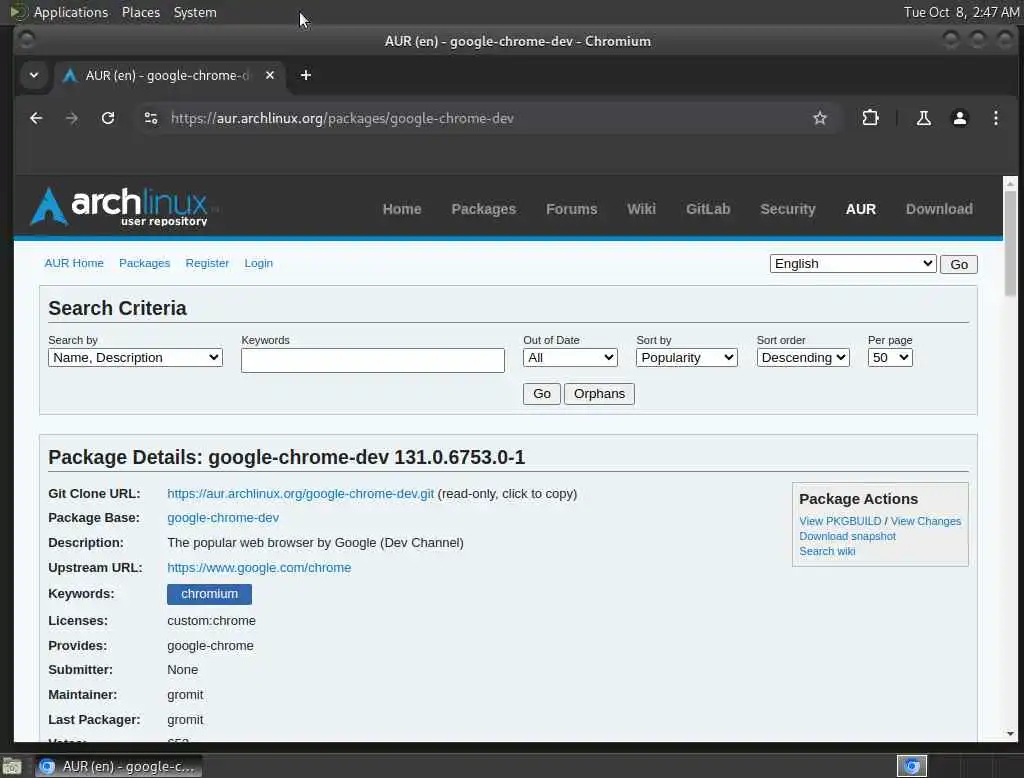Click the forward navigation arrow
This screenshot has width=1024, height=778.
[x=72, y=118]
